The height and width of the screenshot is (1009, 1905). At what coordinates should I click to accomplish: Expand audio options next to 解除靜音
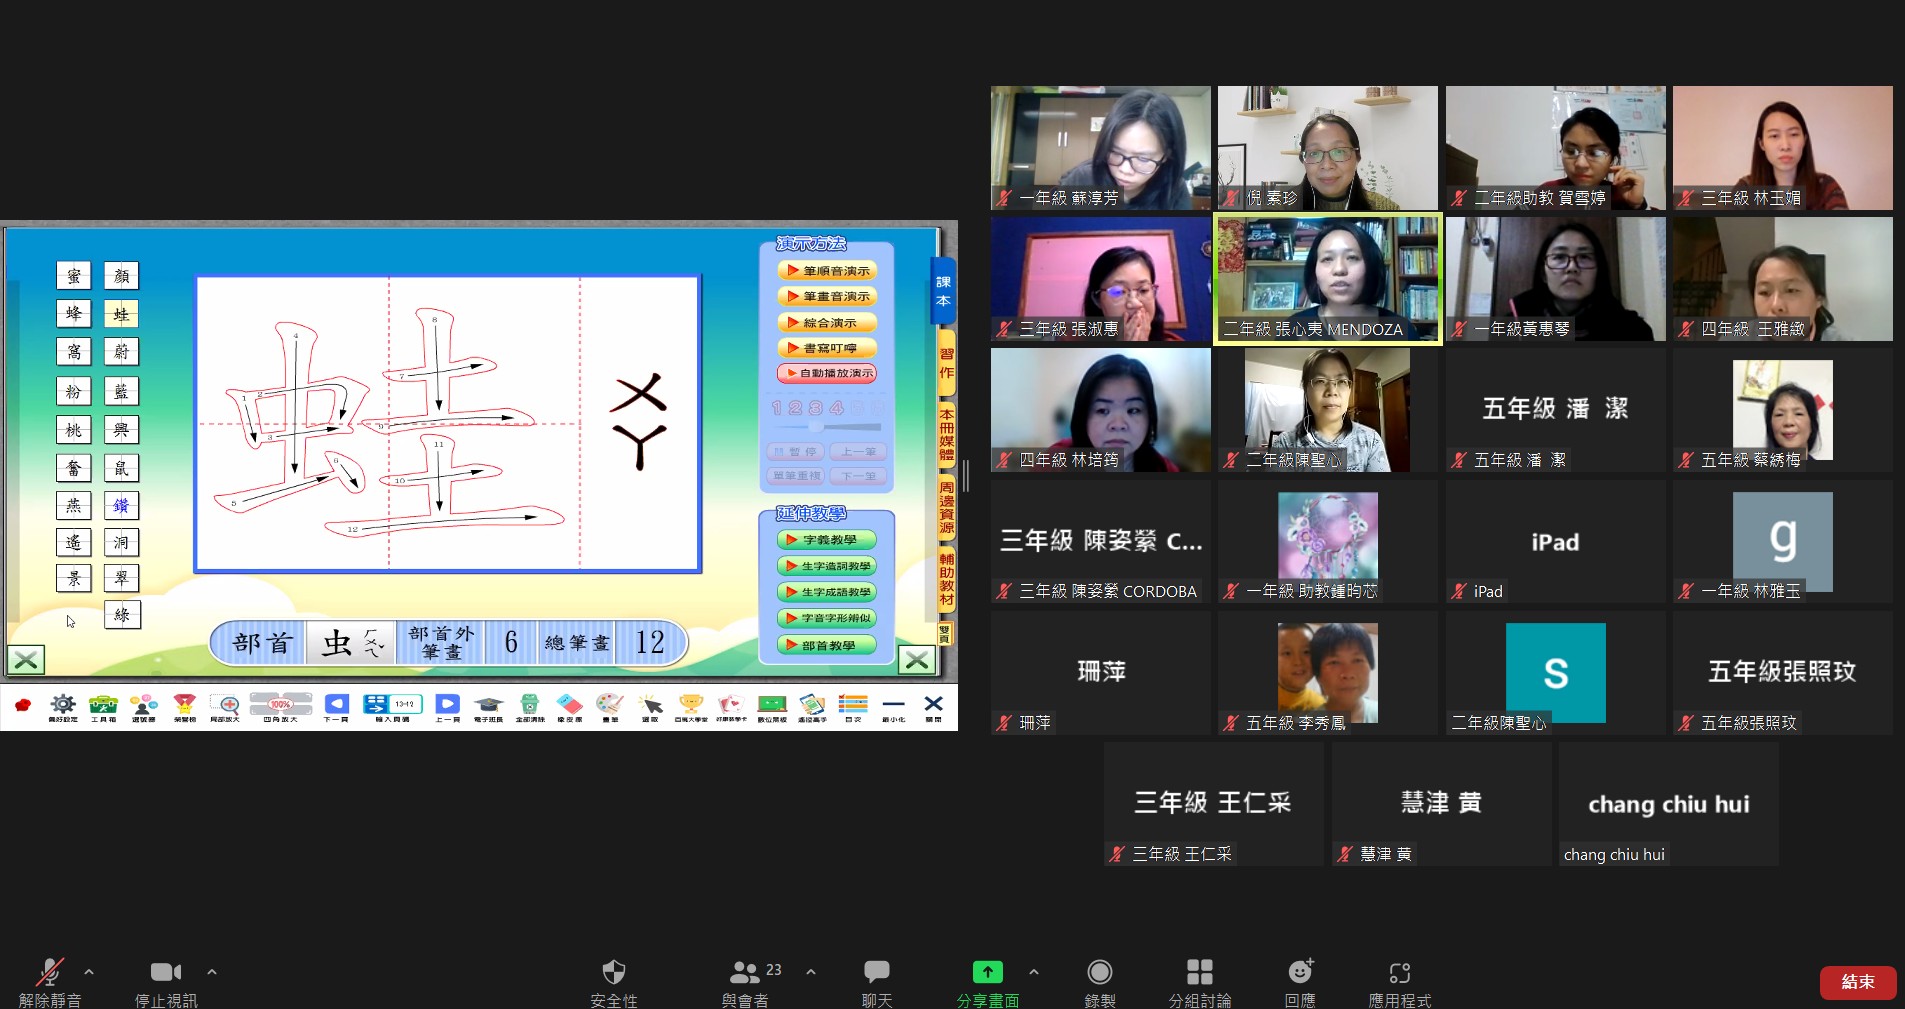88,971
